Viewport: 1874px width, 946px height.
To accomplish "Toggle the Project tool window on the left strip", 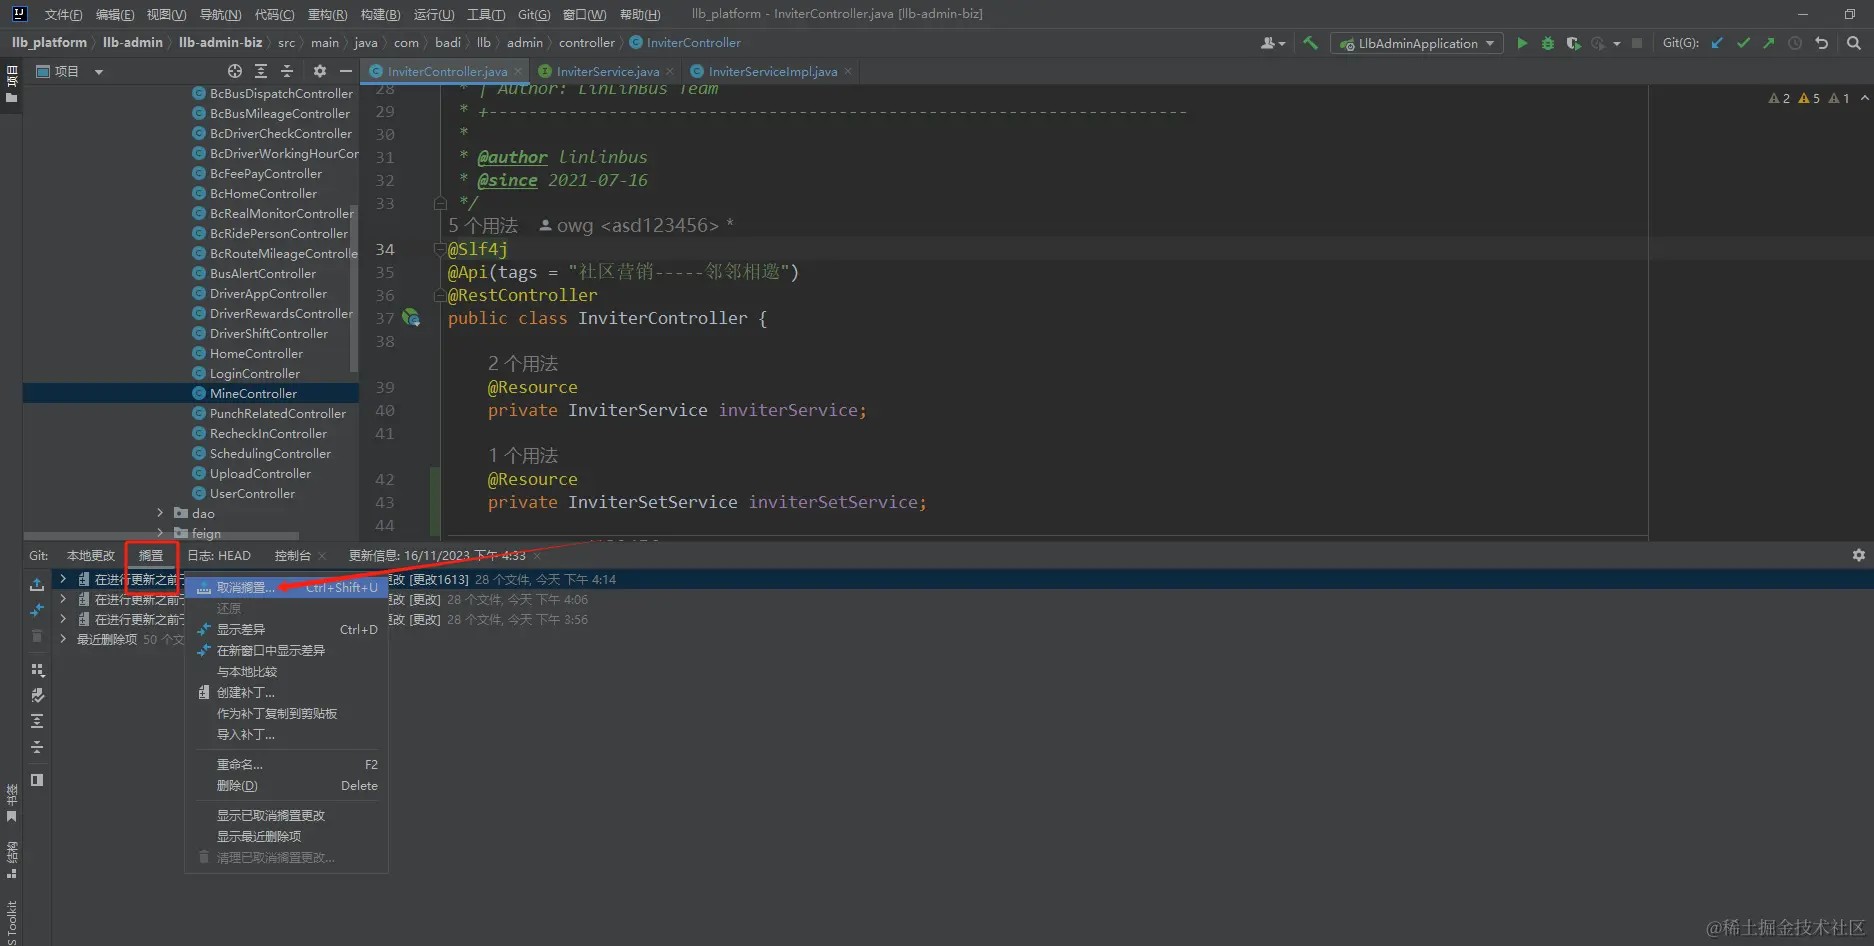I will pos(11,83).
